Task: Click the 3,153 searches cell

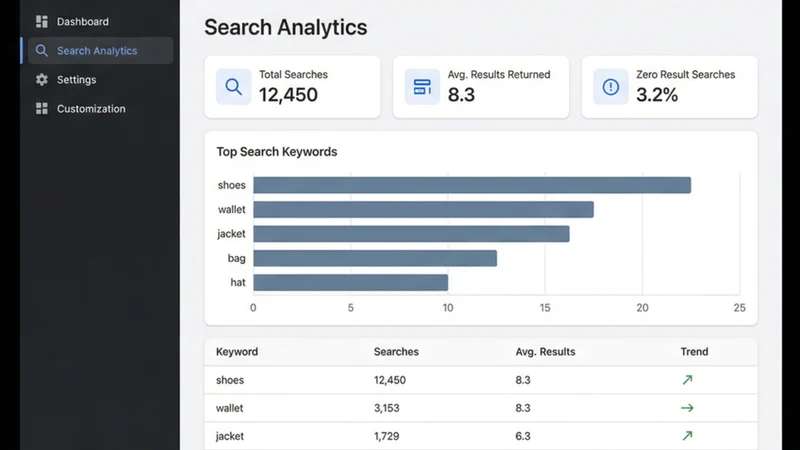Action: click(387, 408)
